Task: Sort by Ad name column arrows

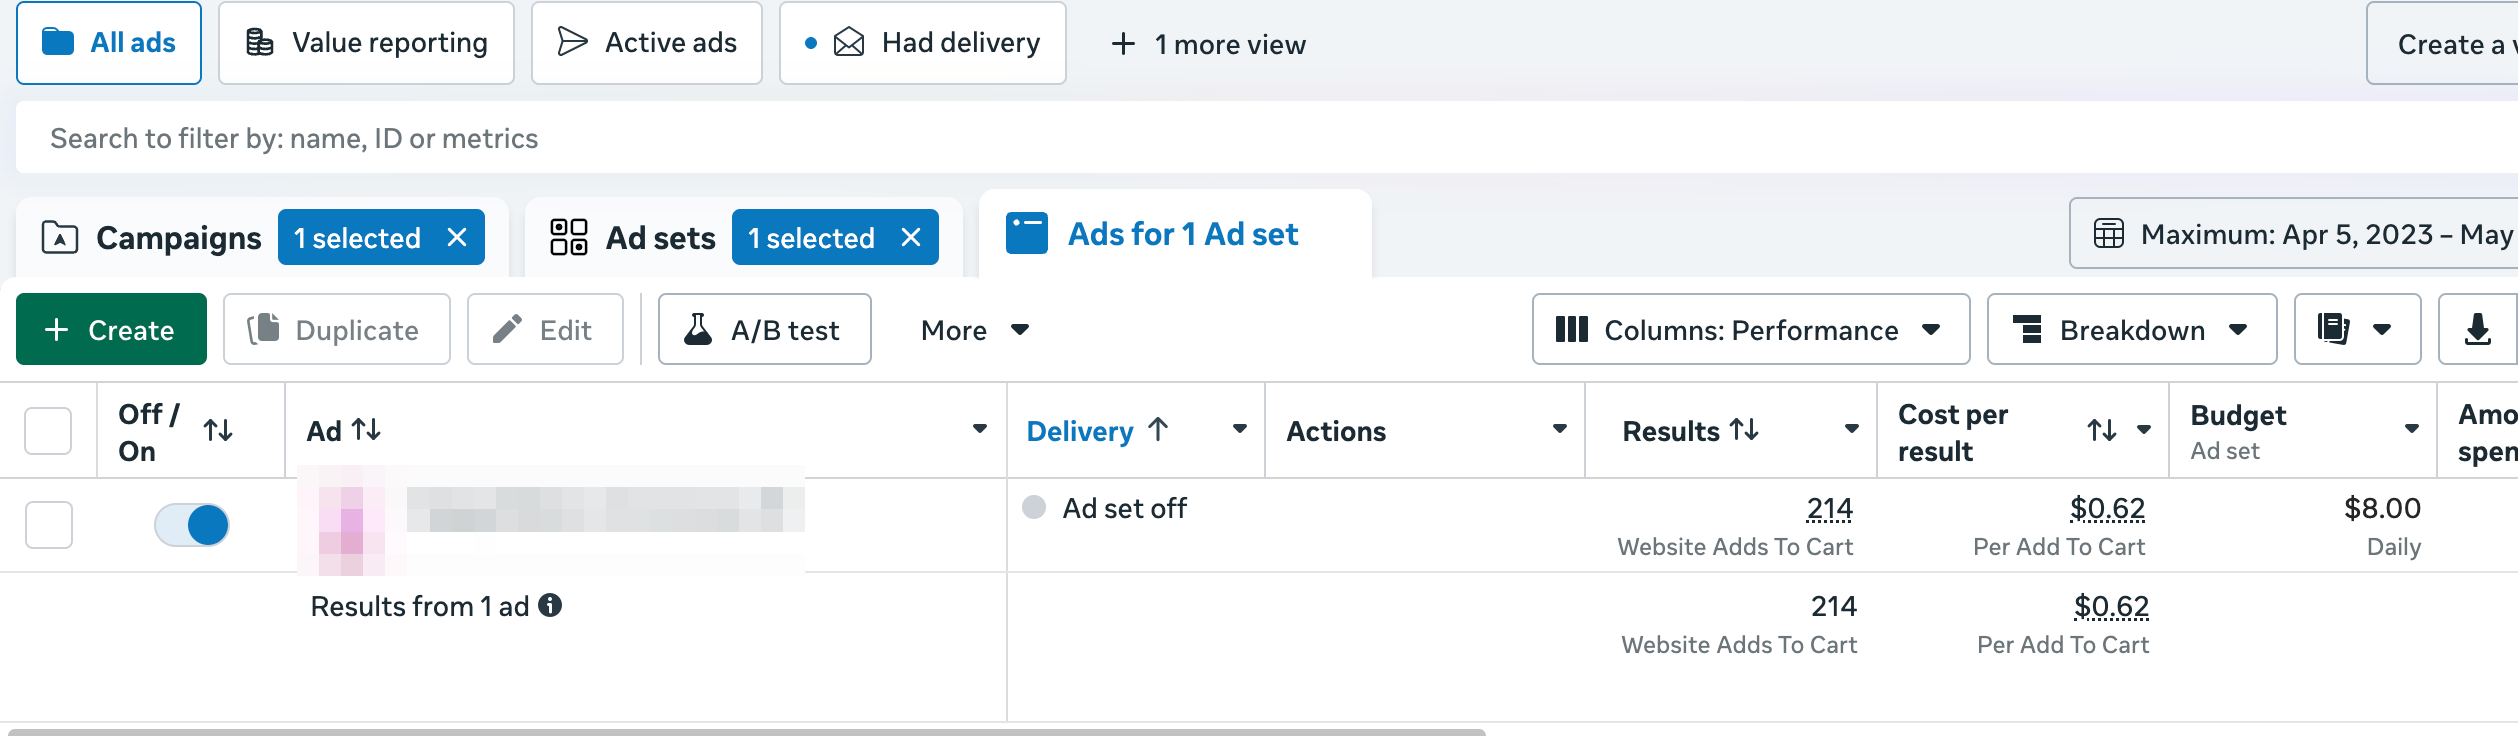Action: (366, 430)
